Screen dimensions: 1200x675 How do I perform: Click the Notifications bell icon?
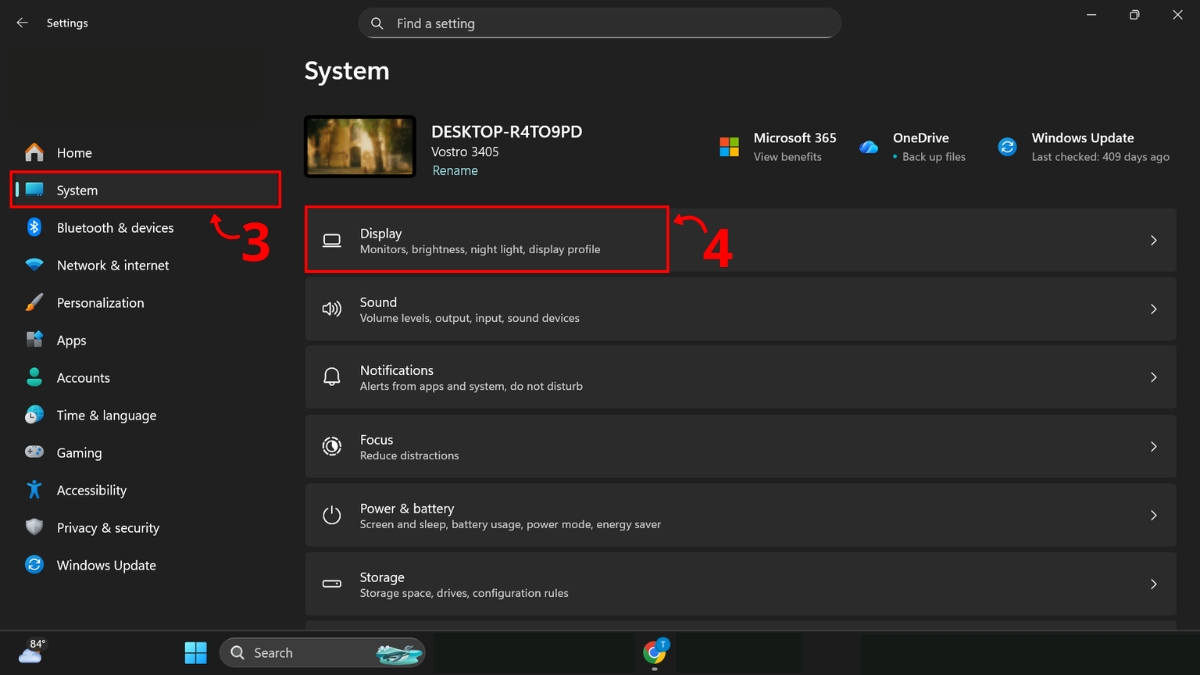332,377
